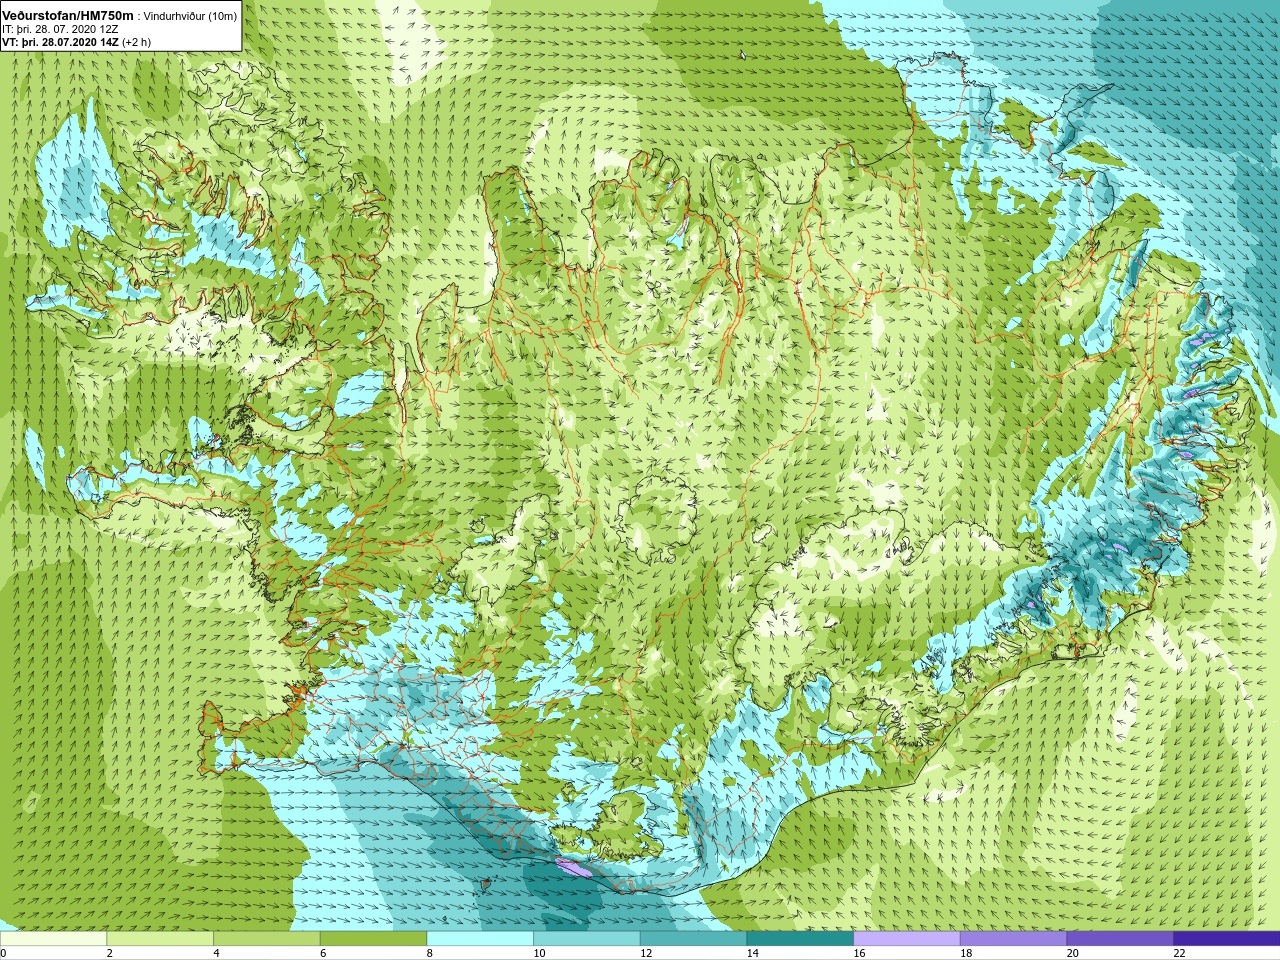Click the purple gust patch on the south coast
This screenshot has width=1280, height=960.
coord(575,868)
